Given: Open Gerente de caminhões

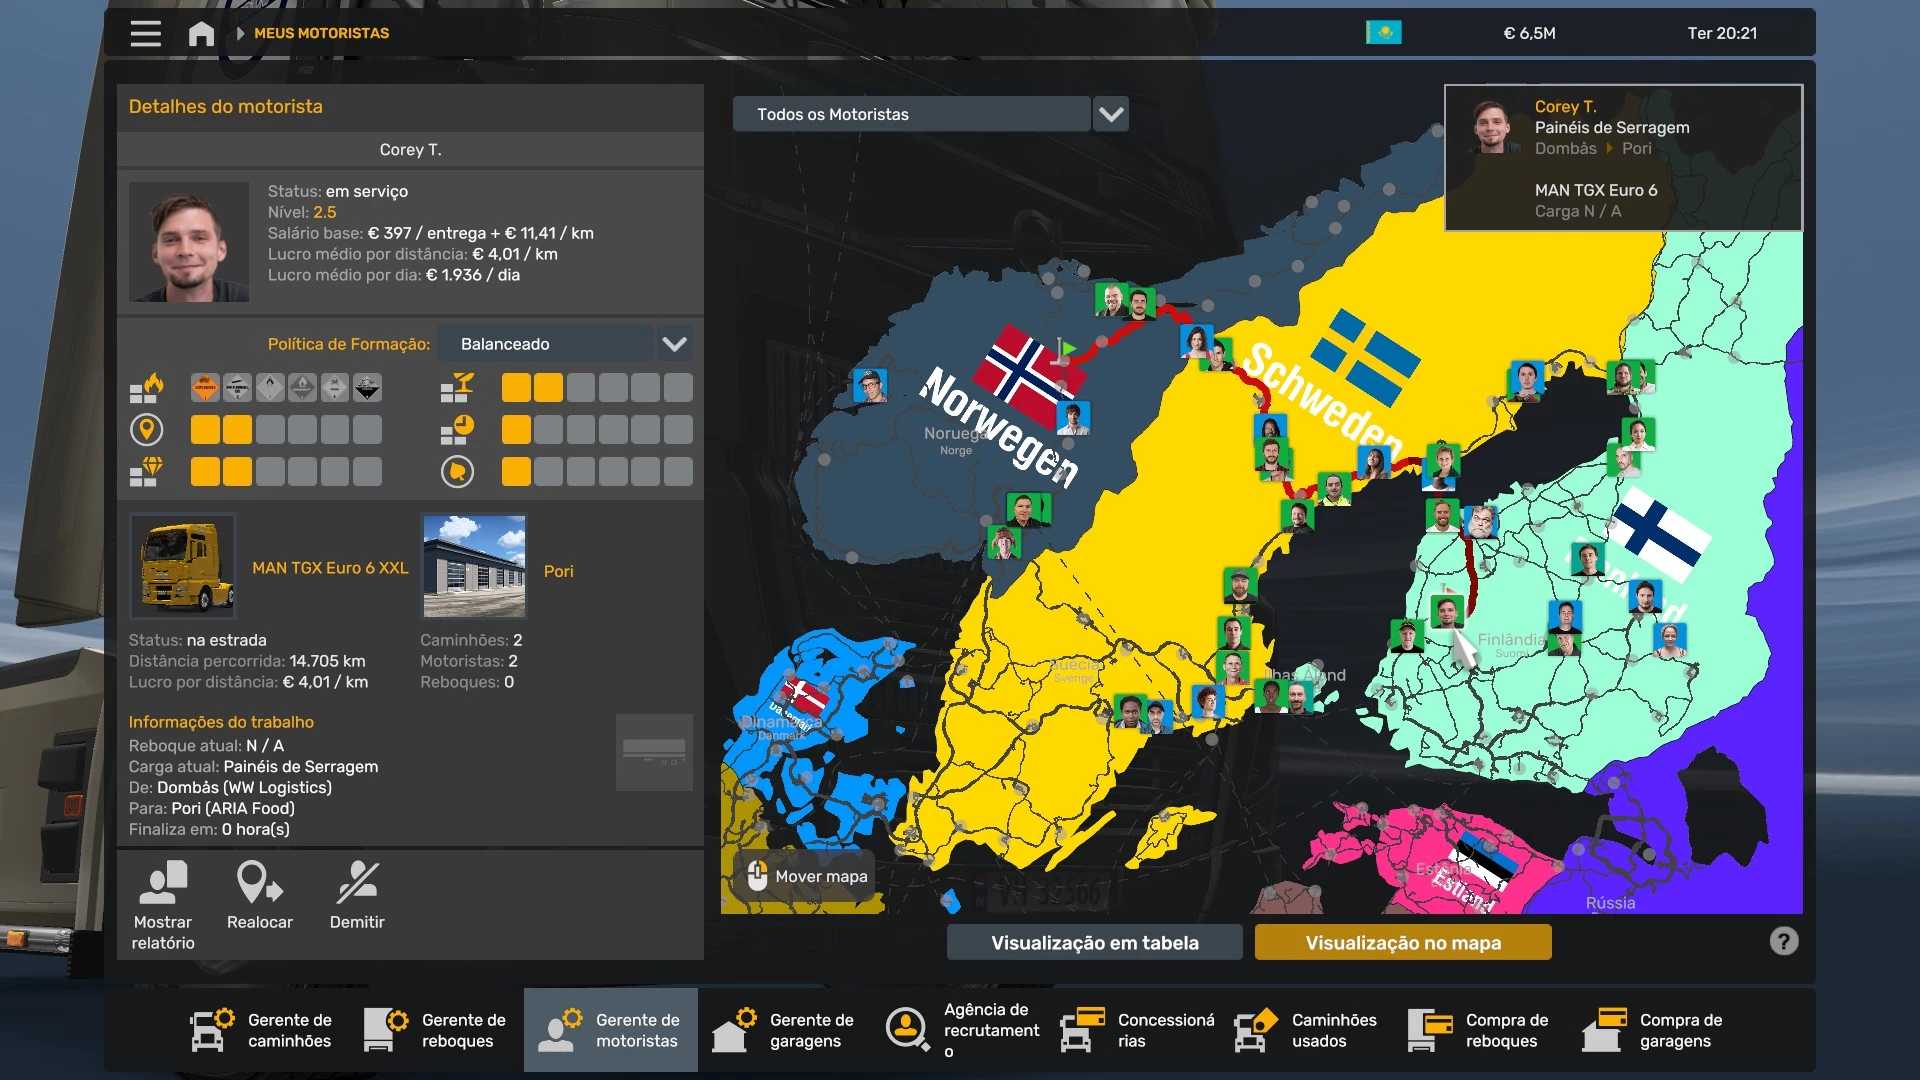Looking at the screenshot, I should coord(262,1030).
